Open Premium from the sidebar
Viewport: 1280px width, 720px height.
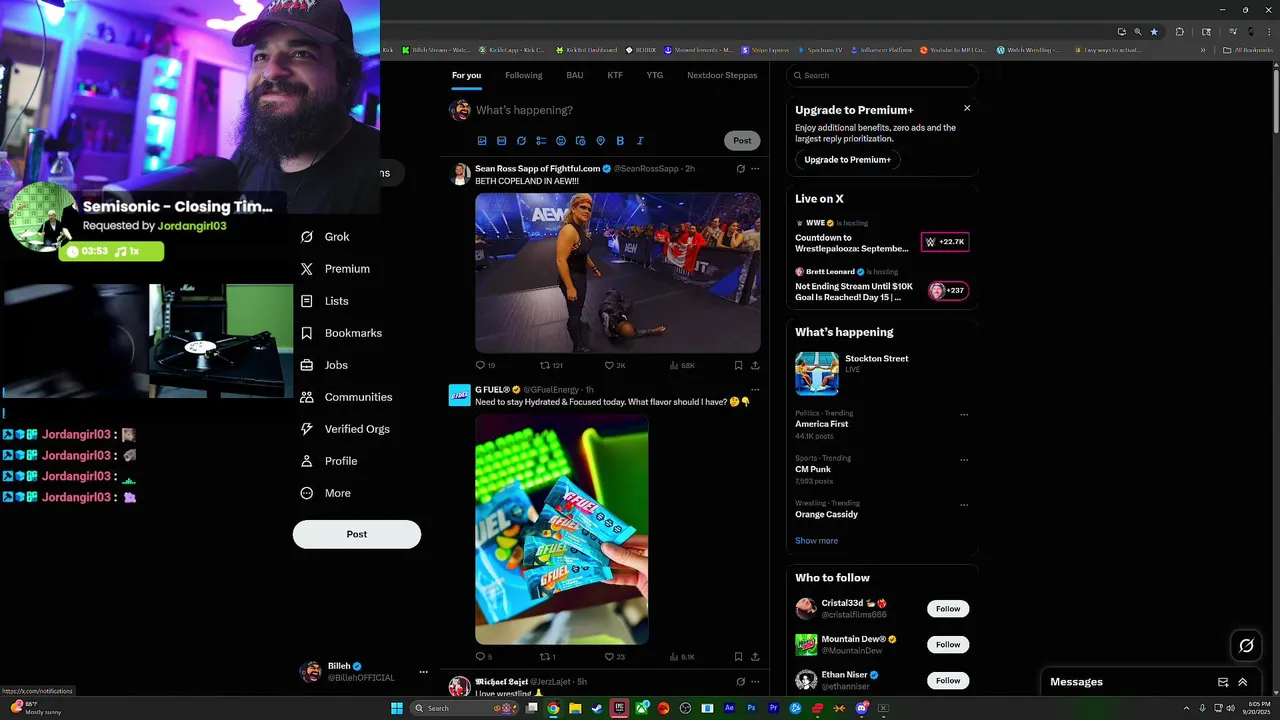point(335,269)
